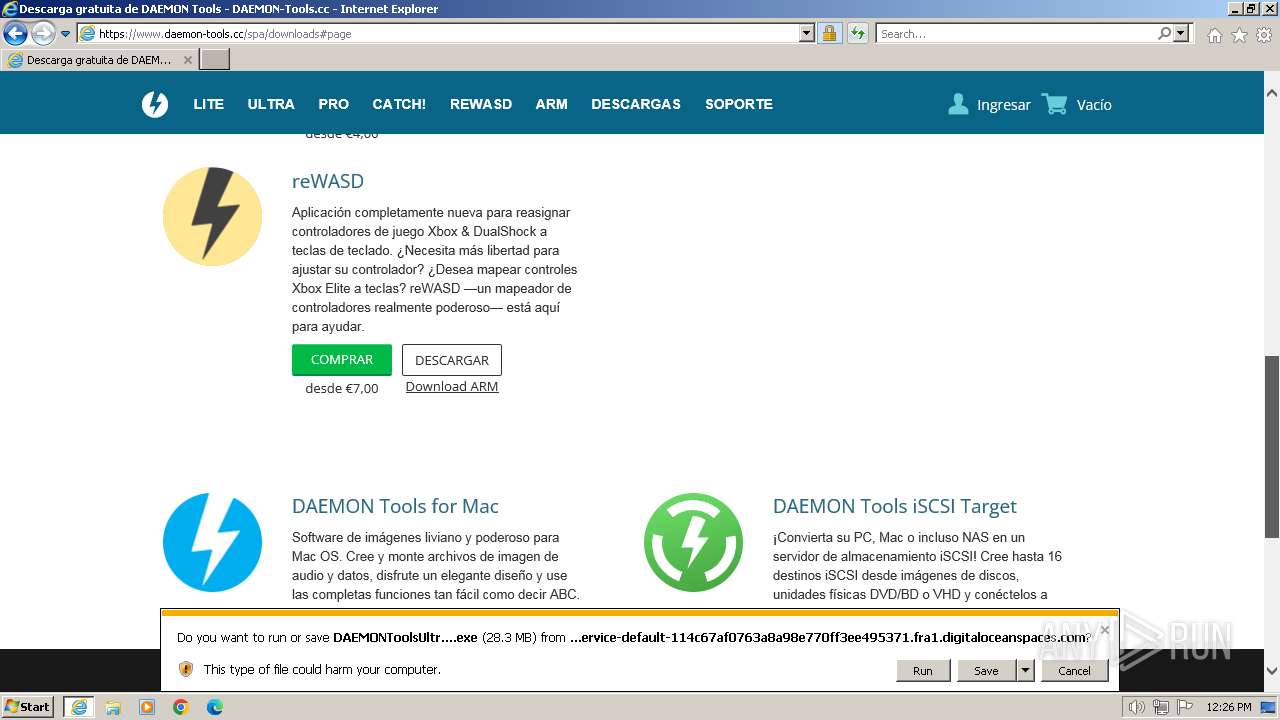The image size is (1280, 720).
Task: Open the ARM menu item
Action: coord(551,104)
